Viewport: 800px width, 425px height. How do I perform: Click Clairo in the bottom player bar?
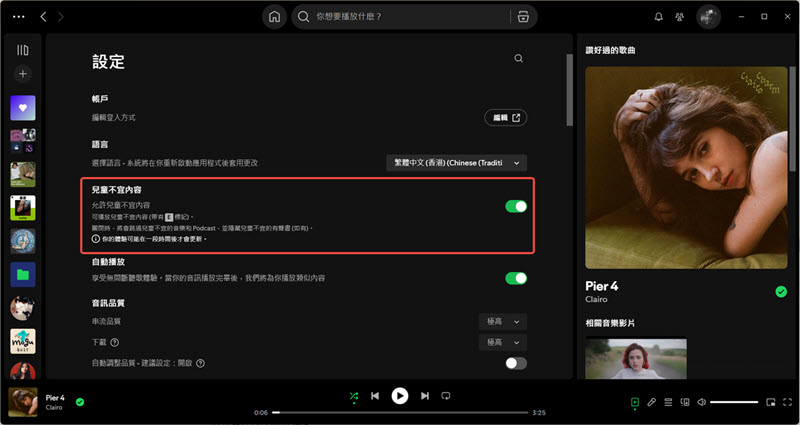[x=54, y=408]
